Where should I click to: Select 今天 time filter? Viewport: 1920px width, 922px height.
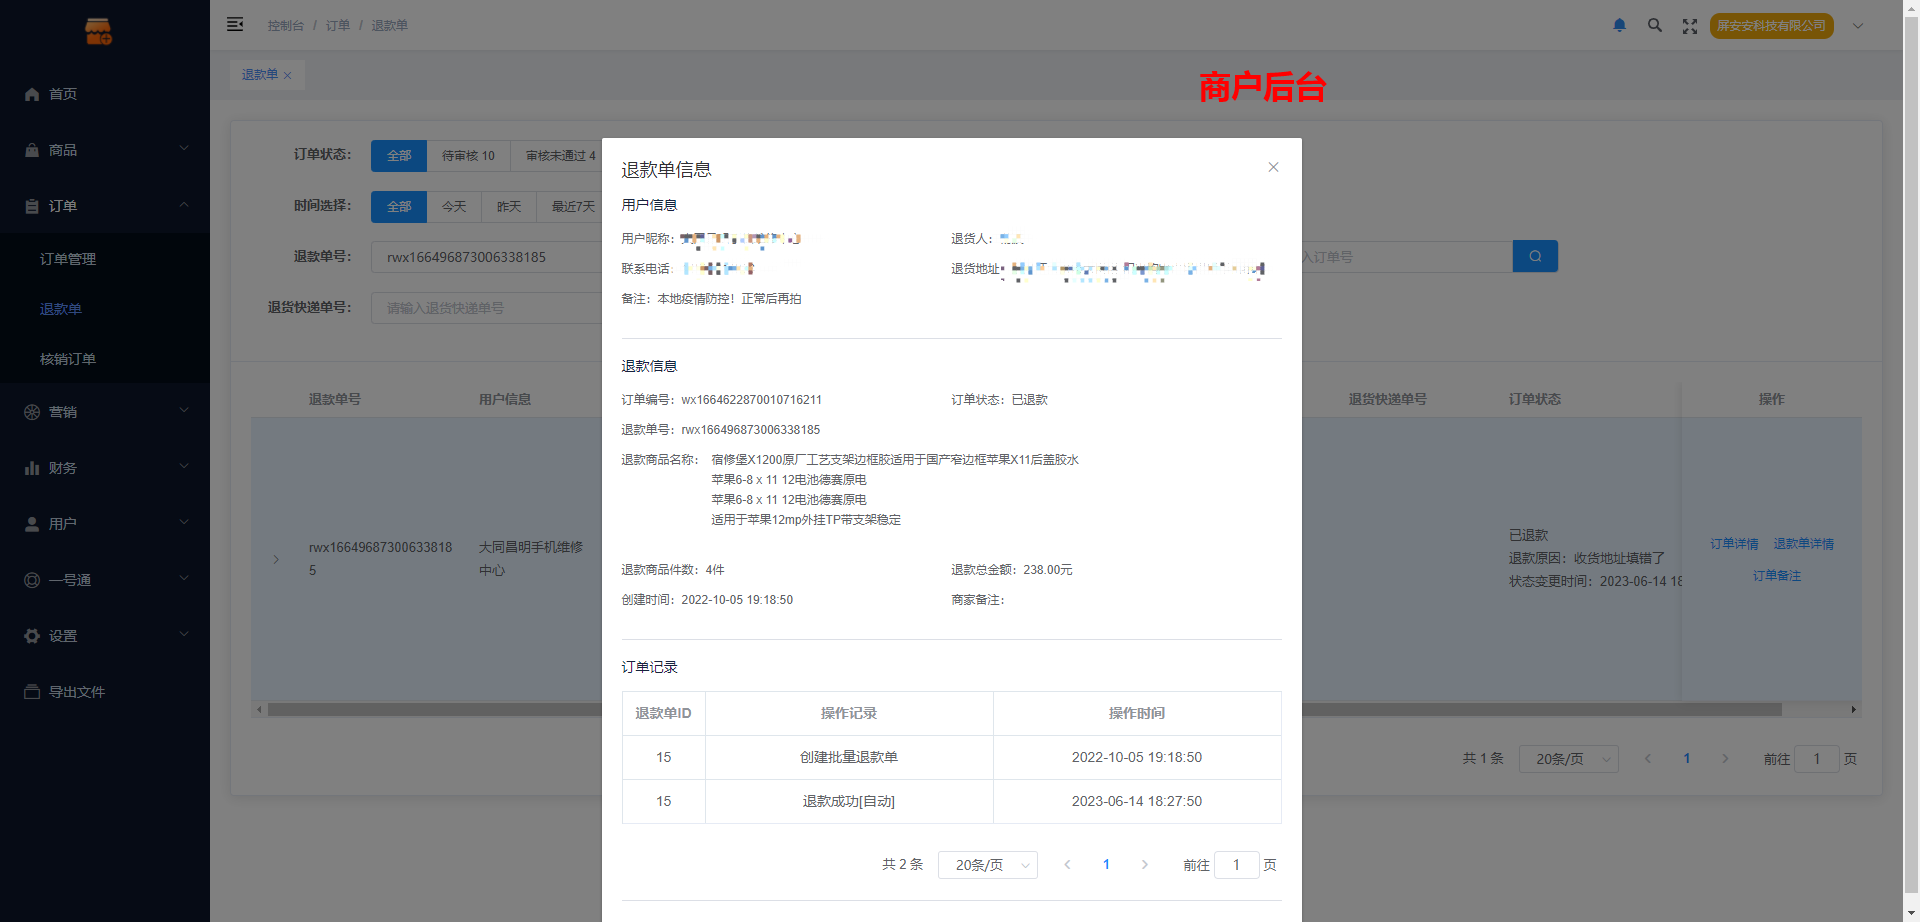coord(454,207)
